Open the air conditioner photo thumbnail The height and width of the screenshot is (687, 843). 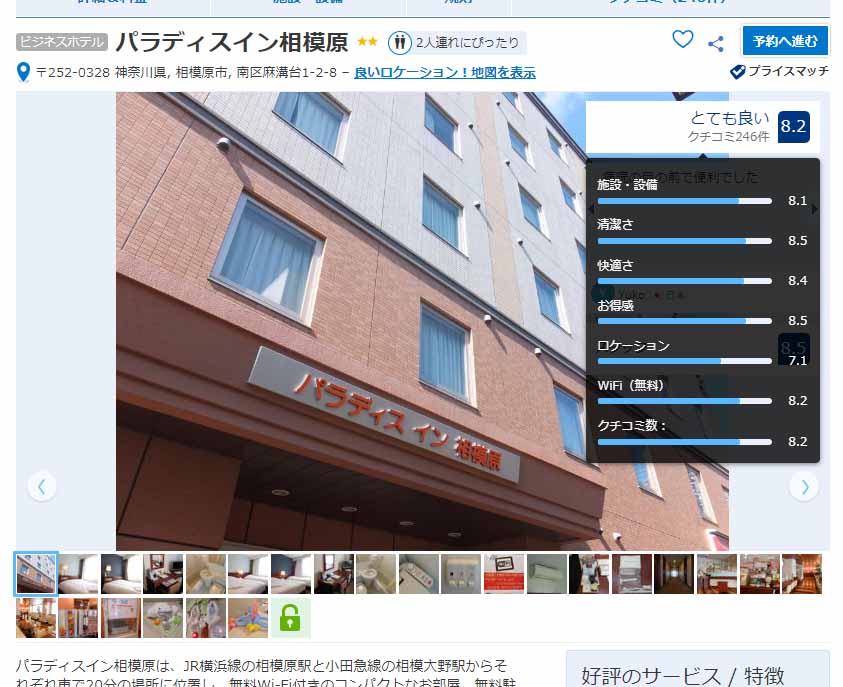[547, 574]
